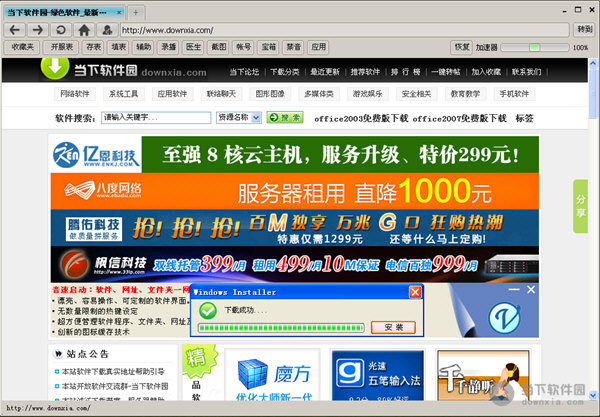The width and height of the screenshot is (600, 417).
Task: Click the 腾佑科技 banner ad
Action: click(x=294, y=228)
